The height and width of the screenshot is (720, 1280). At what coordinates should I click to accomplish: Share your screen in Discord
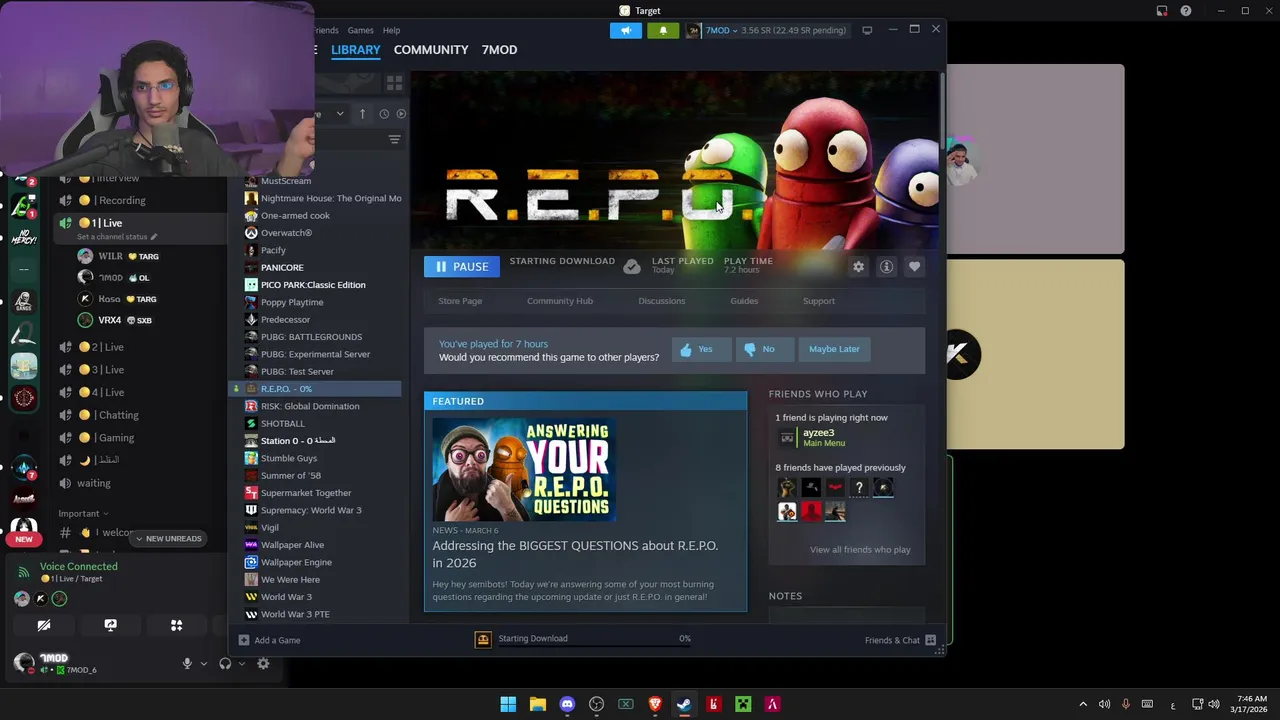(111, 625)
